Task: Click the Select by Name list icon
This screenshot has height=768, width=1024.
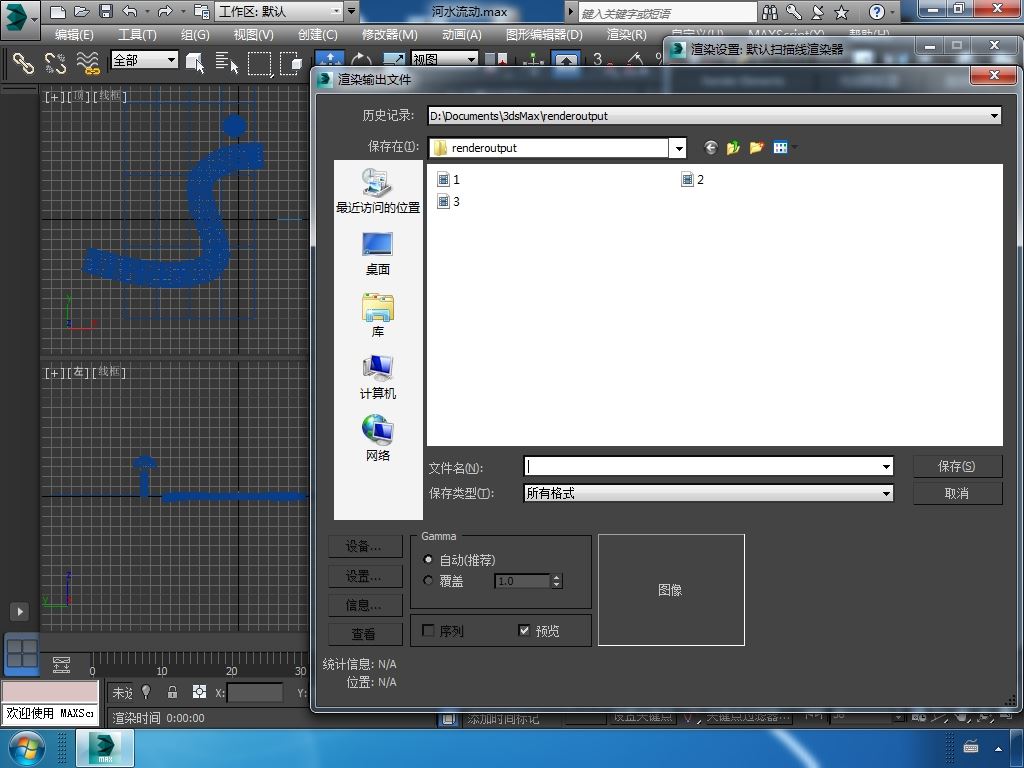Action: 227,63
